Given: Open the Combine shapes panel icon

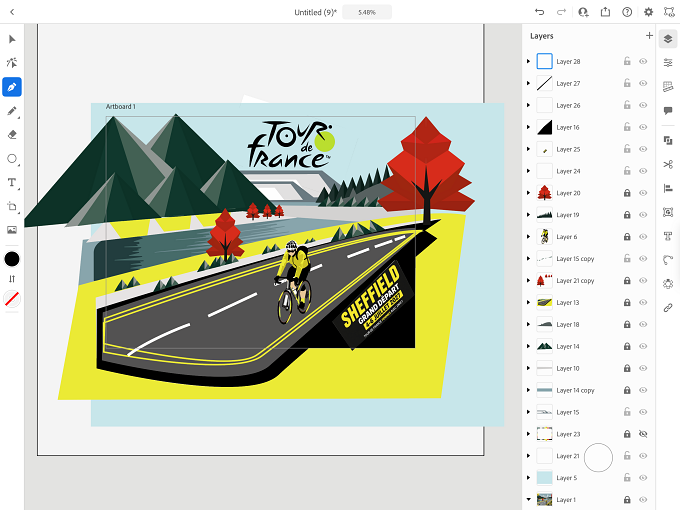Looking at the screenshot, I should coord(668,141).
